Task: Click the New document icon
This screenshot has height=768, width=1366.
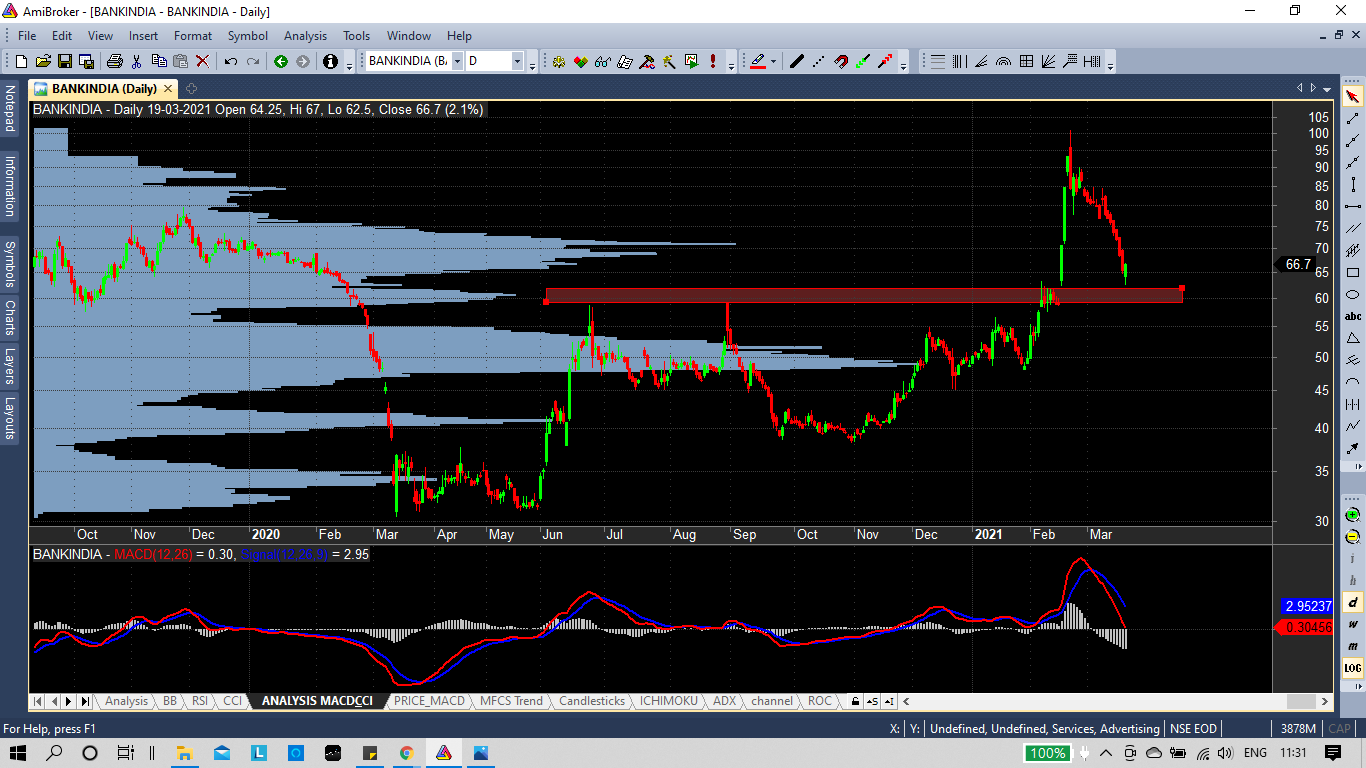Action: pyautogui.click(x=21, y=61)
